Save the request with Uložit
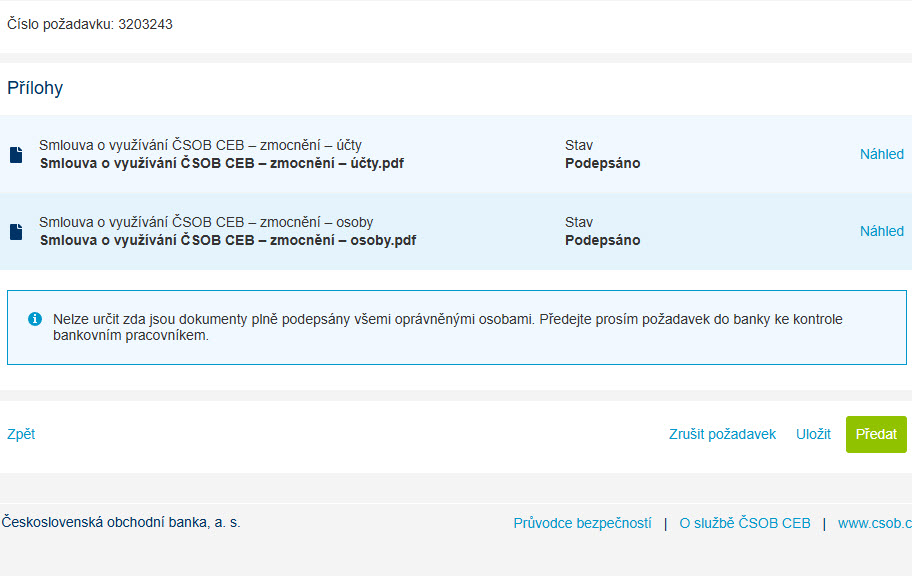Screen dimensions: 912x576 [813, 434]
